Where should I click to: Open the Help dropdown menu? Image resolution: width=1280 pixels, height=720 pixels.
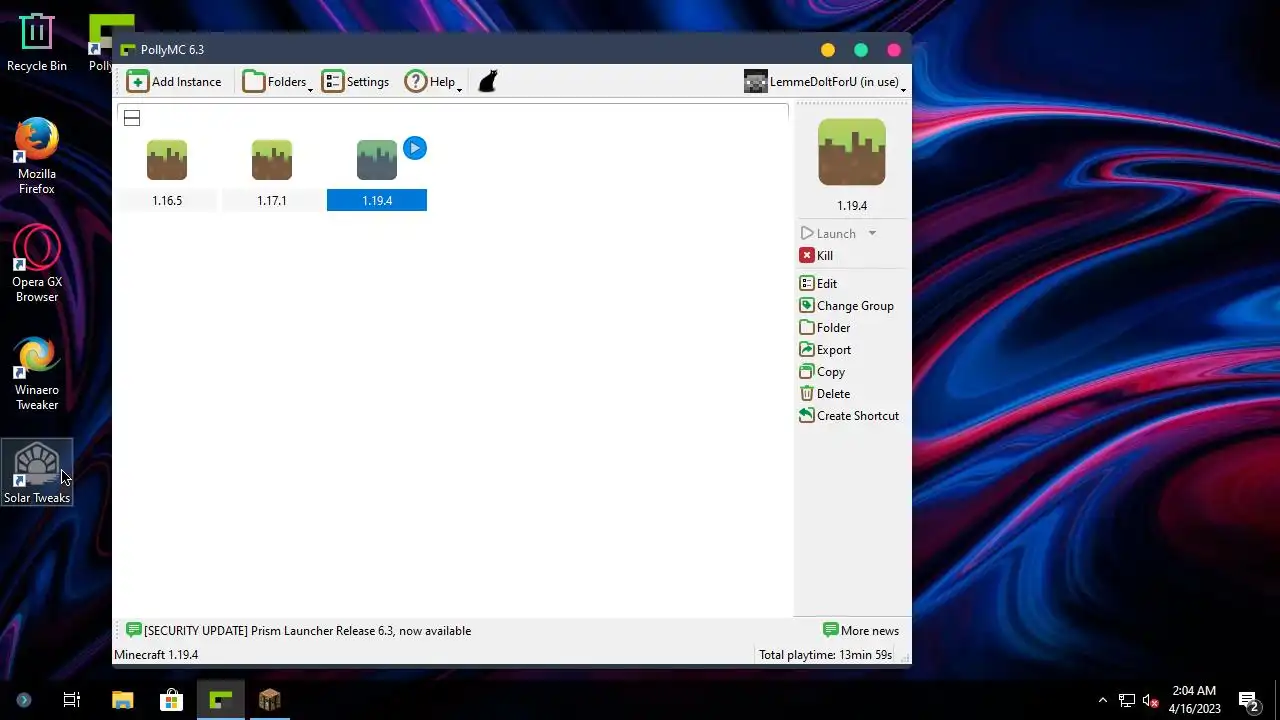point(432,82)
